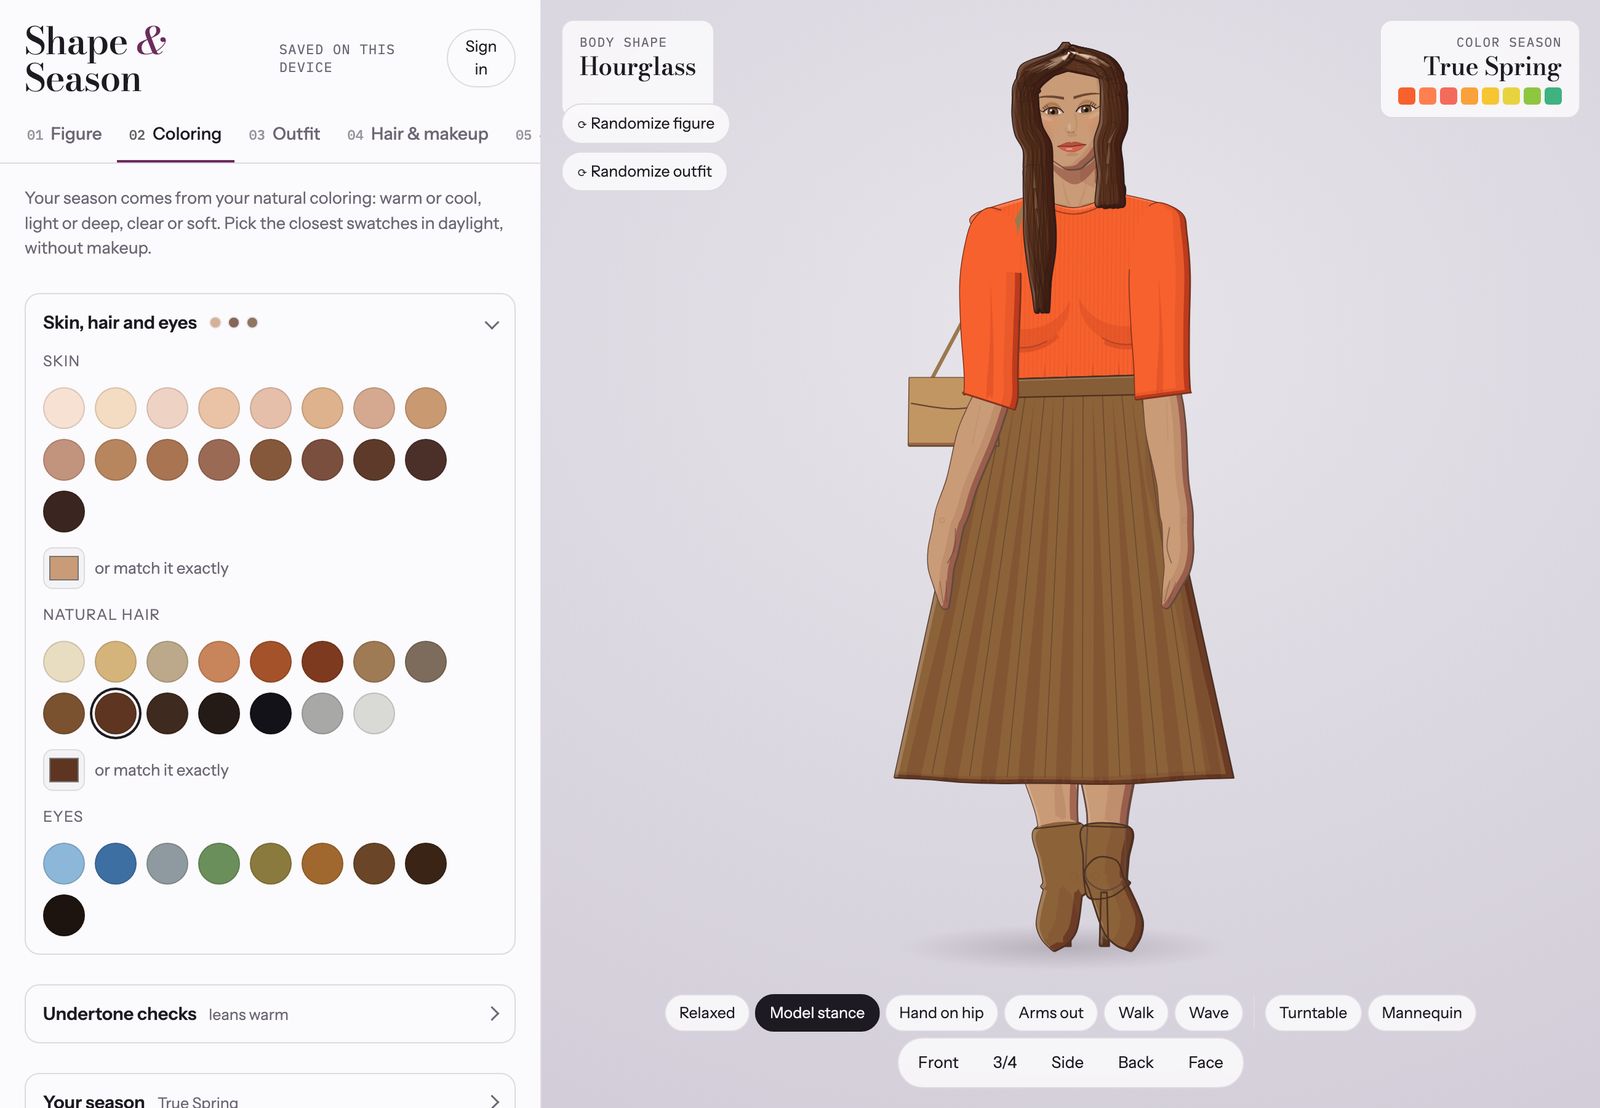Show the Side view
Image resolution: width=1600 pixels, height=1108 pixels.
[x=1067, y=1063]
